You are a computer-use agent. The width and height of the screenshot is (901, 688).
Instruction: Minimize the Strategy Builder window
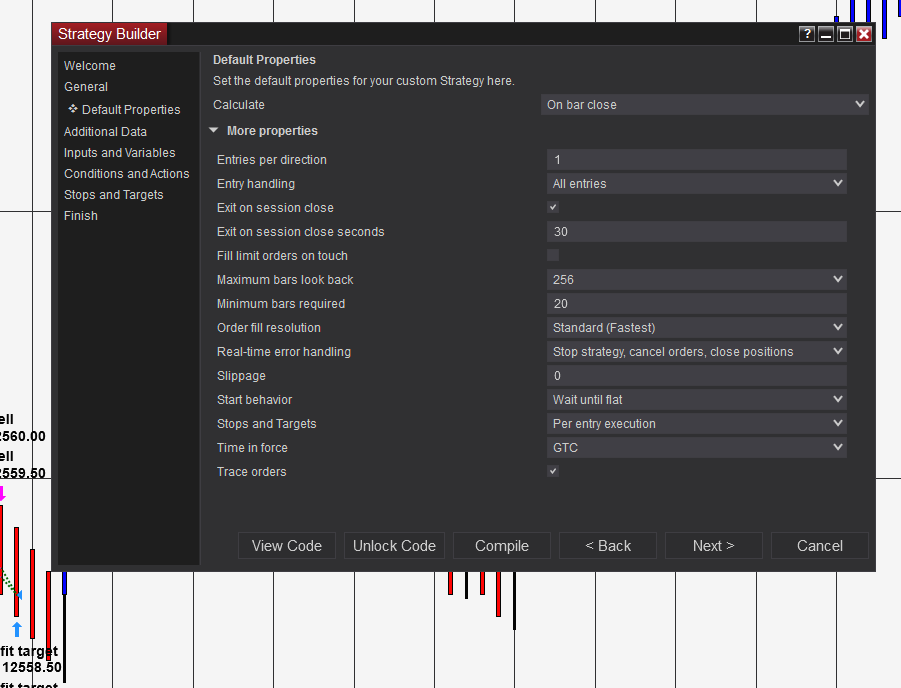point(826,34)
